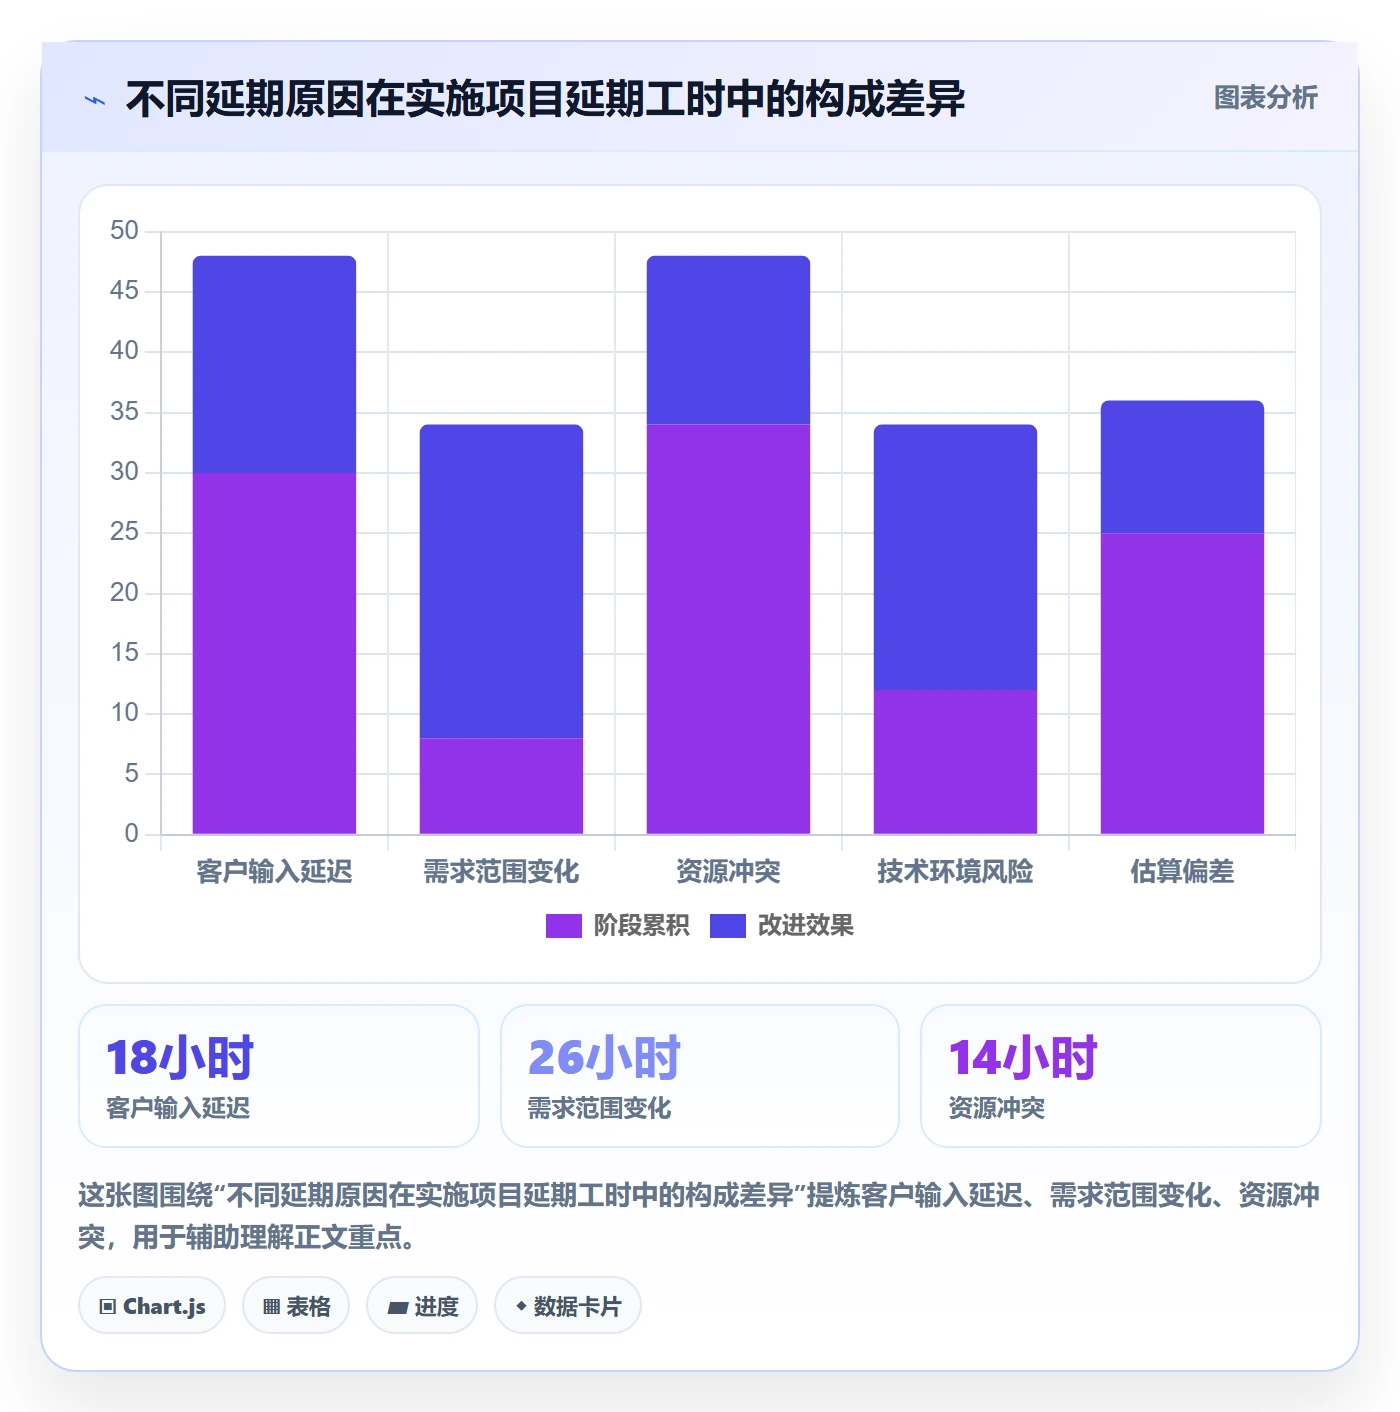Click the square icon in Chart.js tag

tap(108, 1307)
